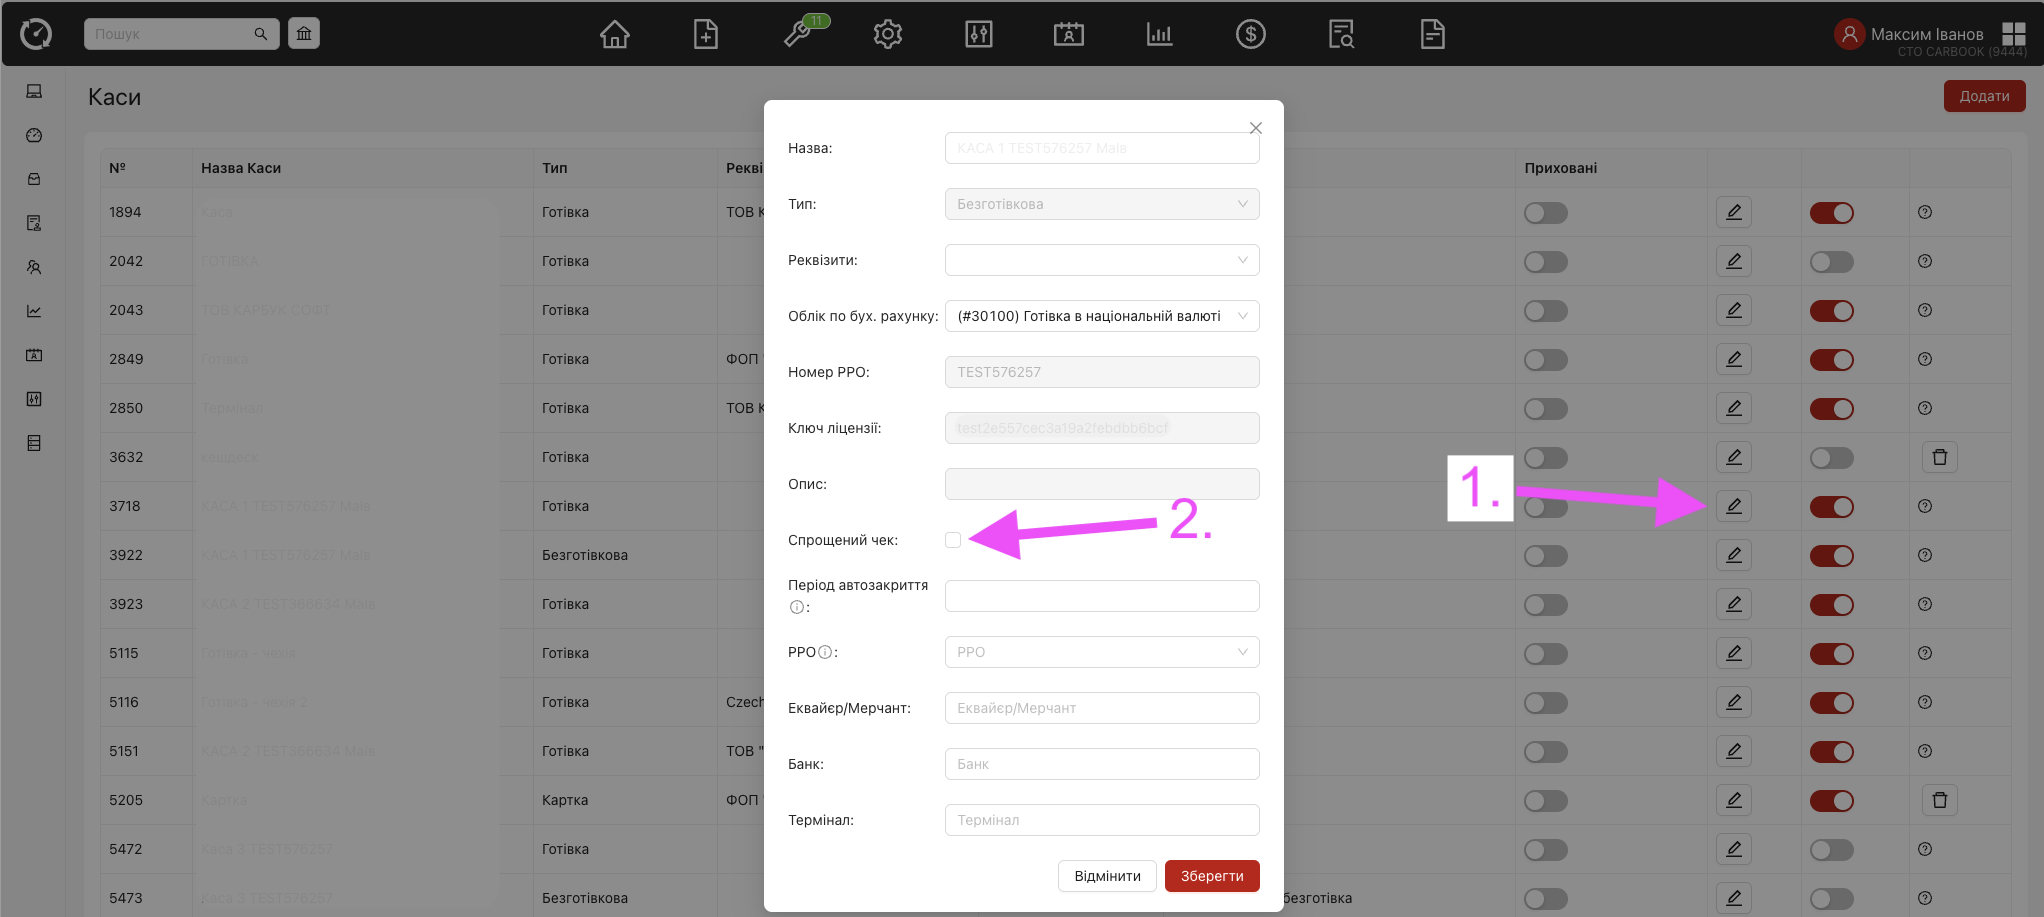Expand the РРО dropdown list

click(x=1101, y=652)
